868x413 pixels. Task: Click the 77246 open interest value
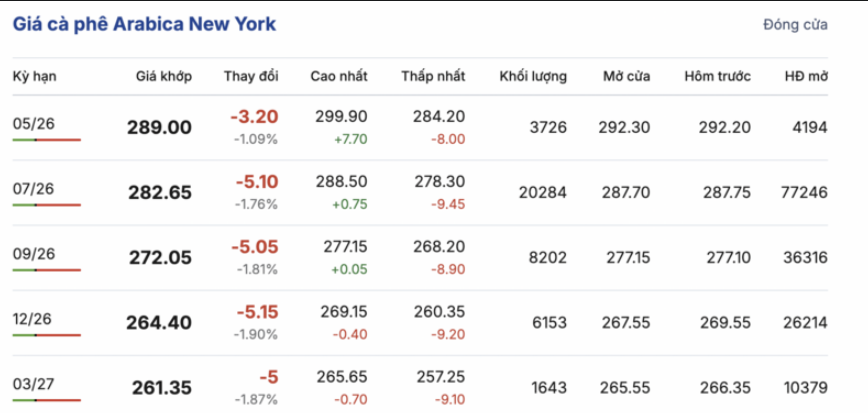tap(804, 193)
